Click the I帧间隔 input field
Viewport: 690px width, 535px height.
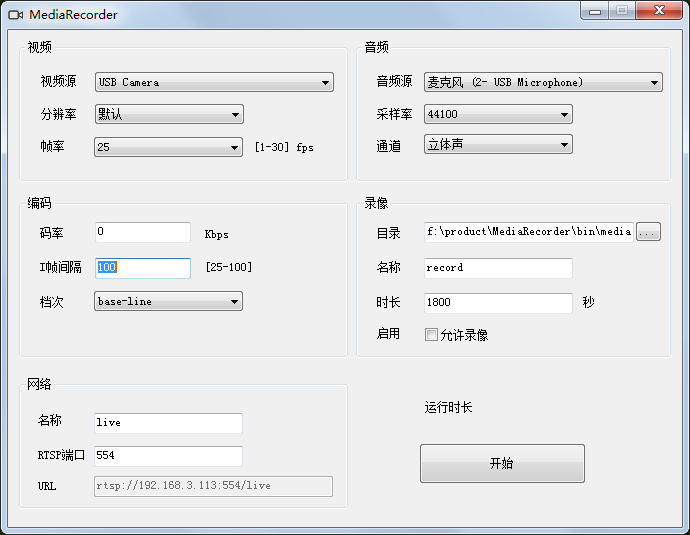point(143,268)
